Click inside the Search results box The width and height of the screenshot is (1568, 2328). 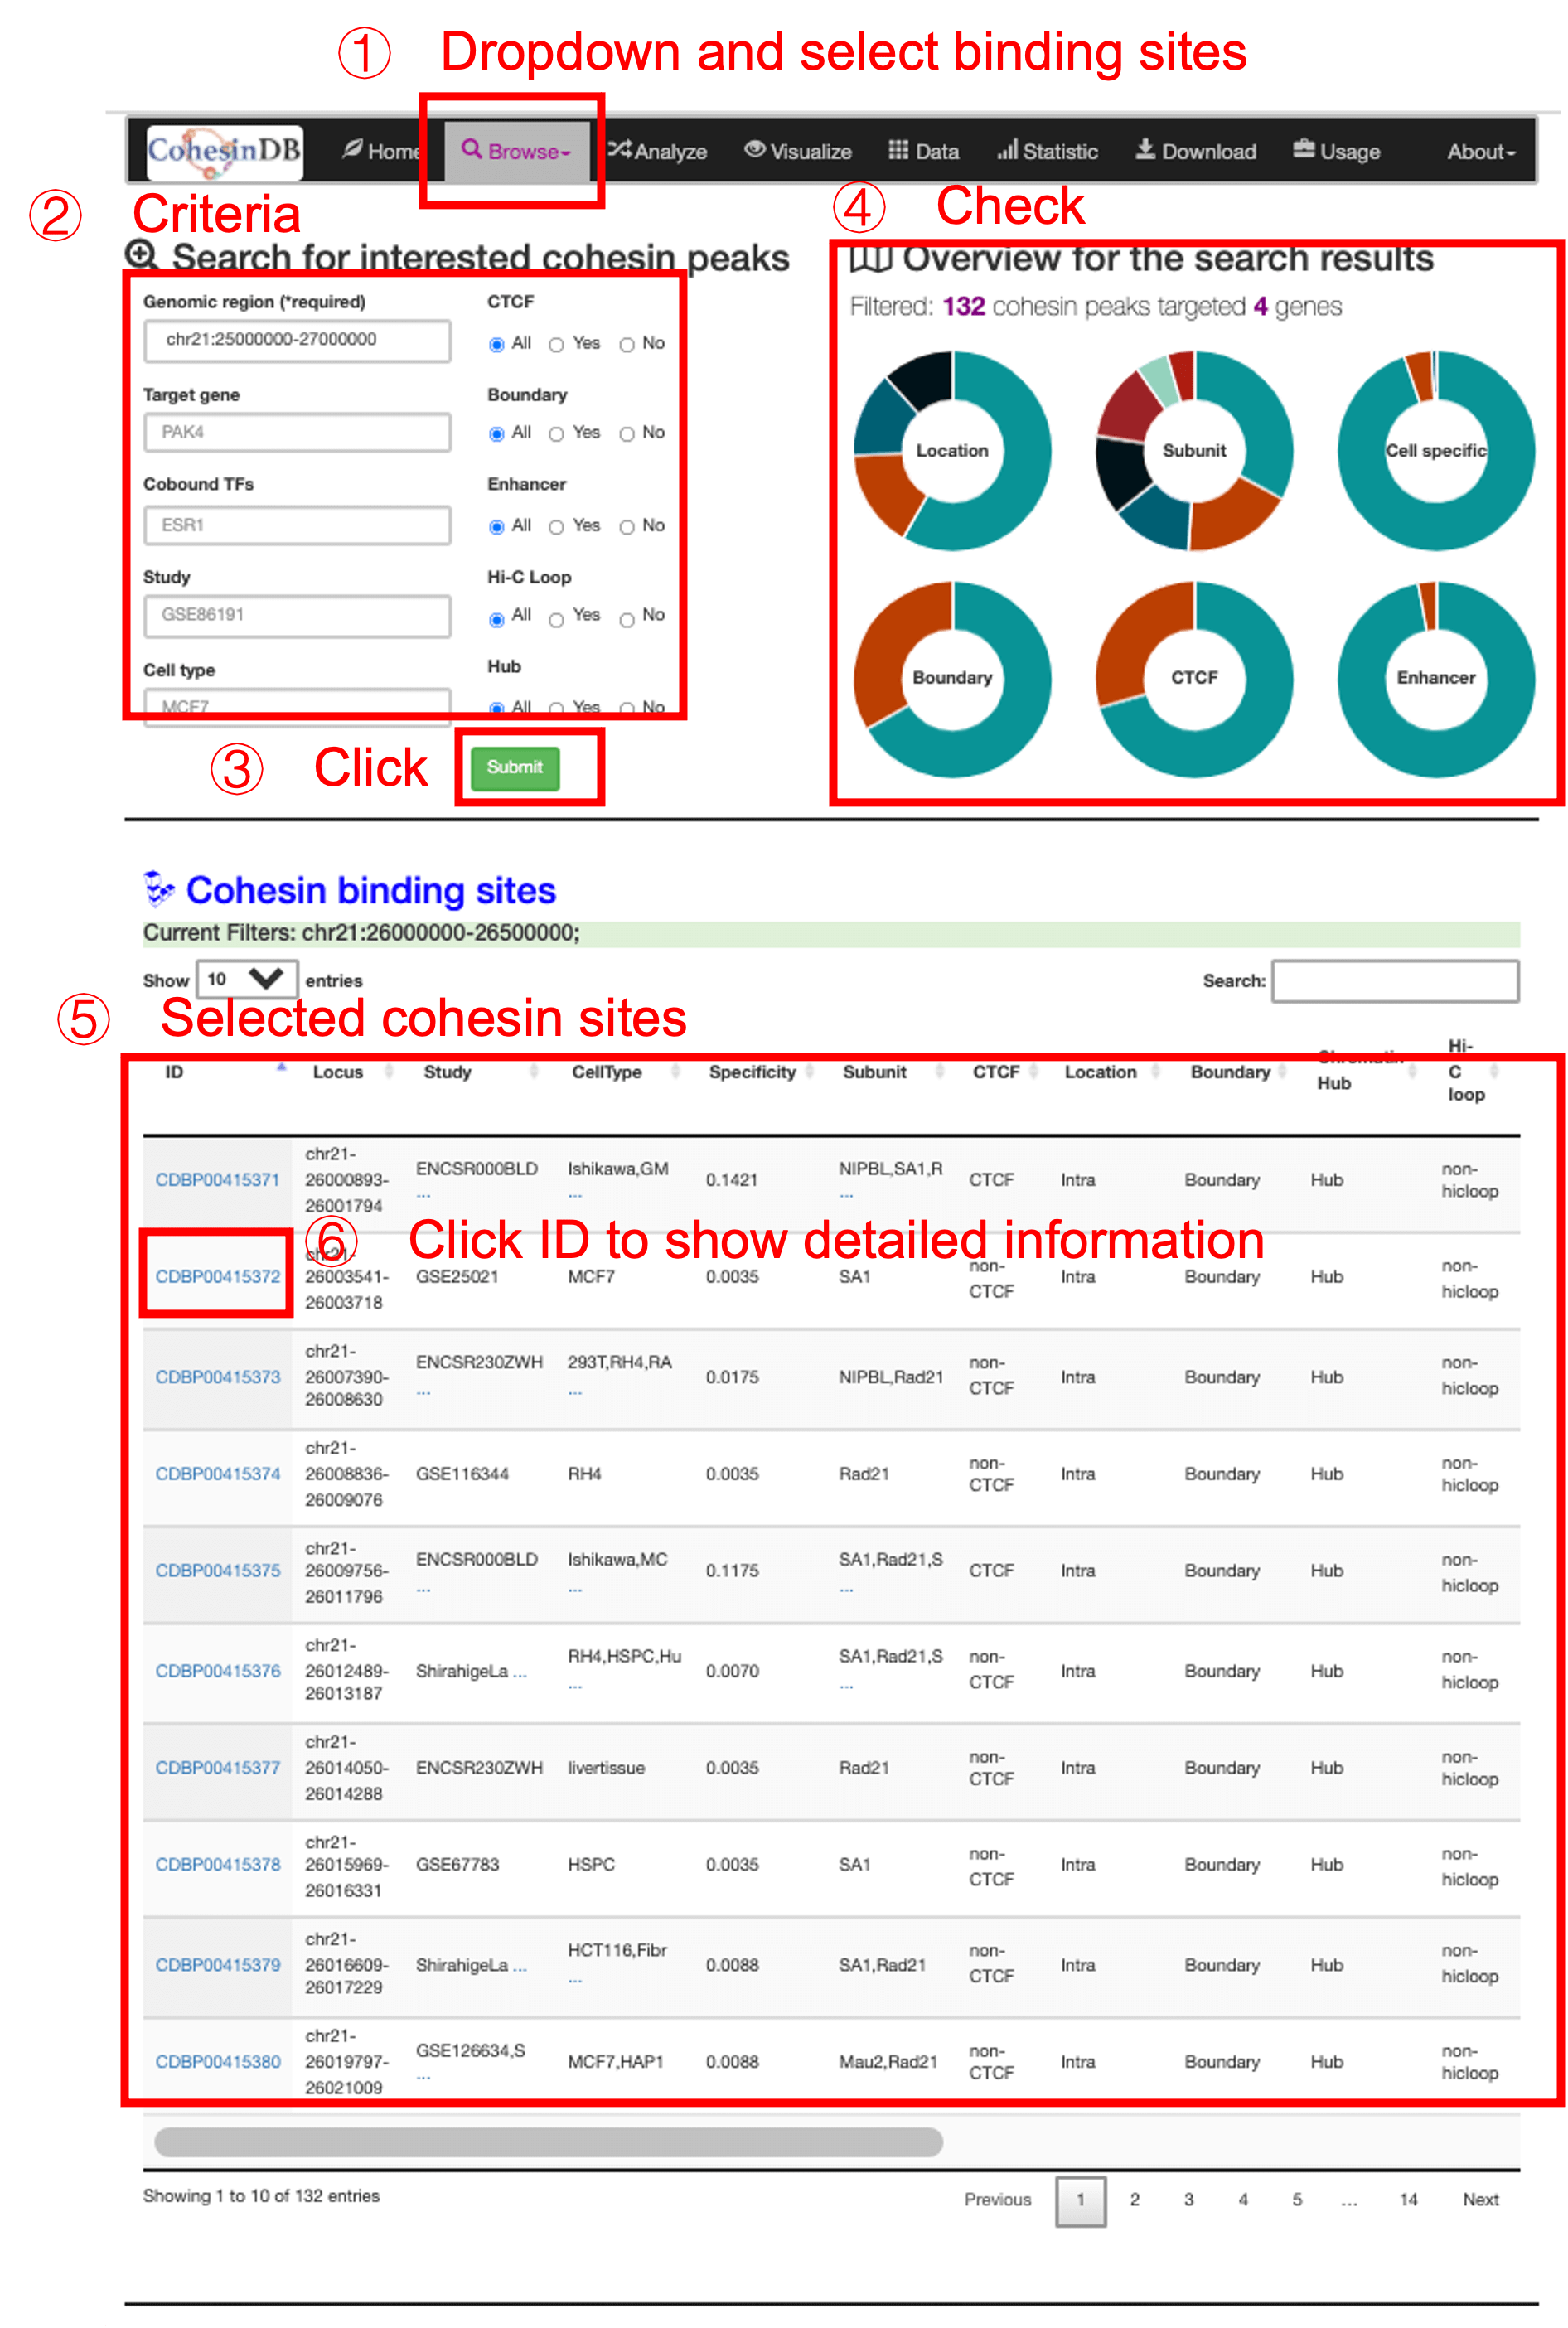coord(1395,981)
